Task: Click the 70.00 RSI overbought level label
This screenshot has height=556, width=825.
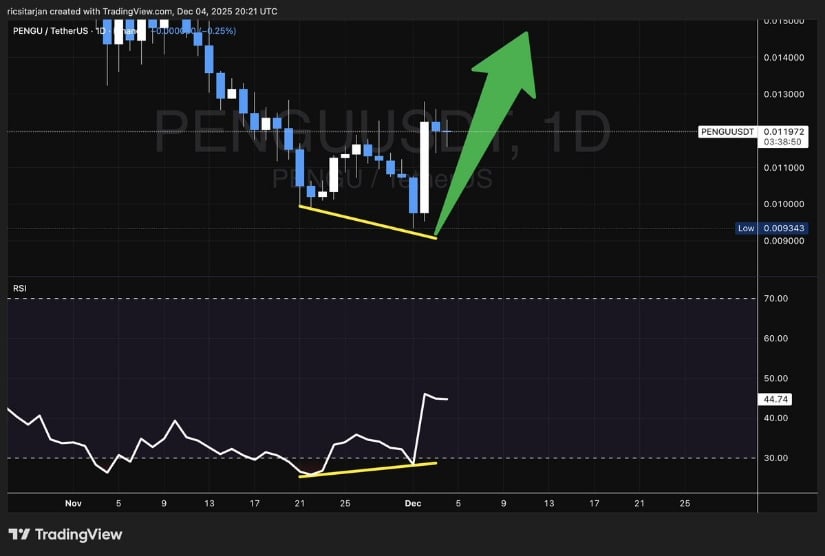Action: pyautogui.click(x=776, y=298)
